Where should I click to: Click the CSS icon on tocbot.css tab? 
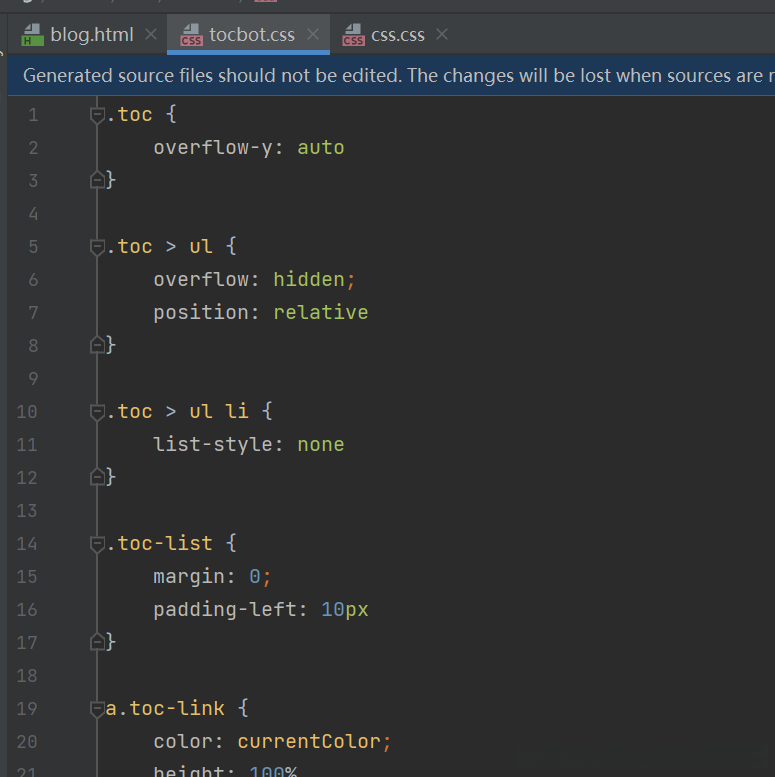(x=191, y=36)
